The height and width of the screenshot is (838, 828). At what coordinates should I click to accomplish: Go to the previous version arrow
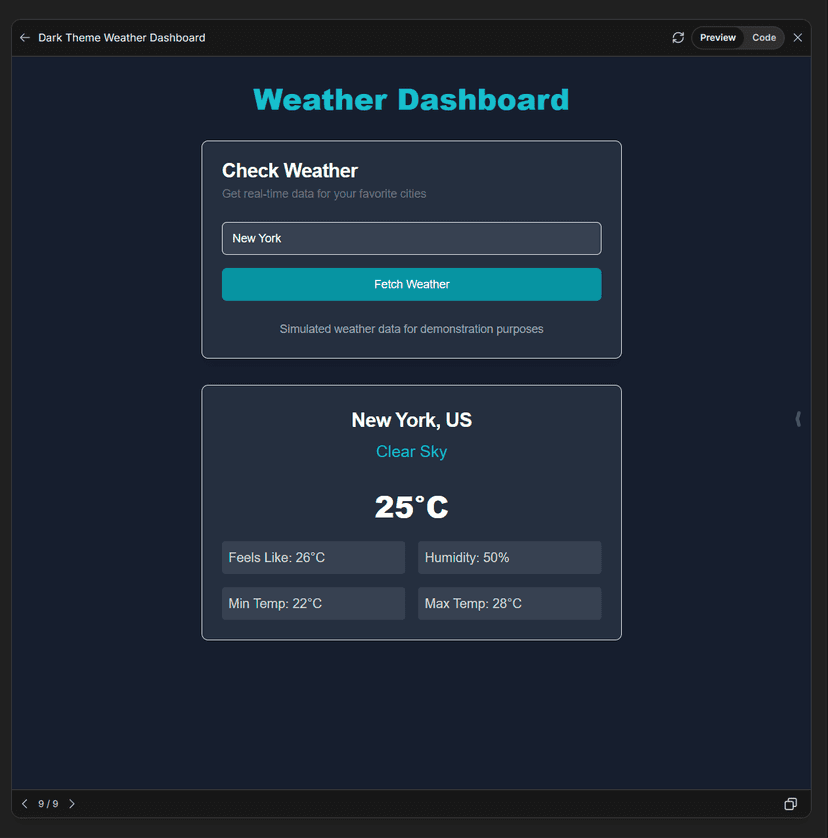25,804
